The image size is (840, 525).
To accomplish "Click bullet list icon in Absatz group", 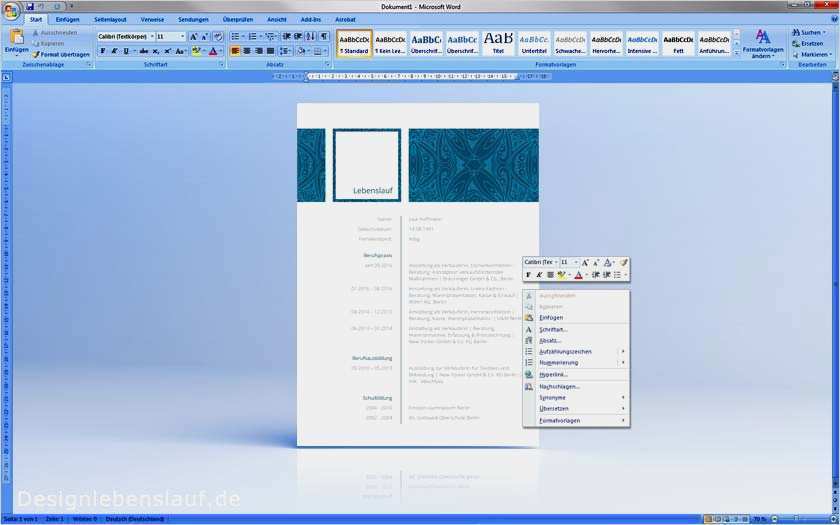I will coord(235,36).
